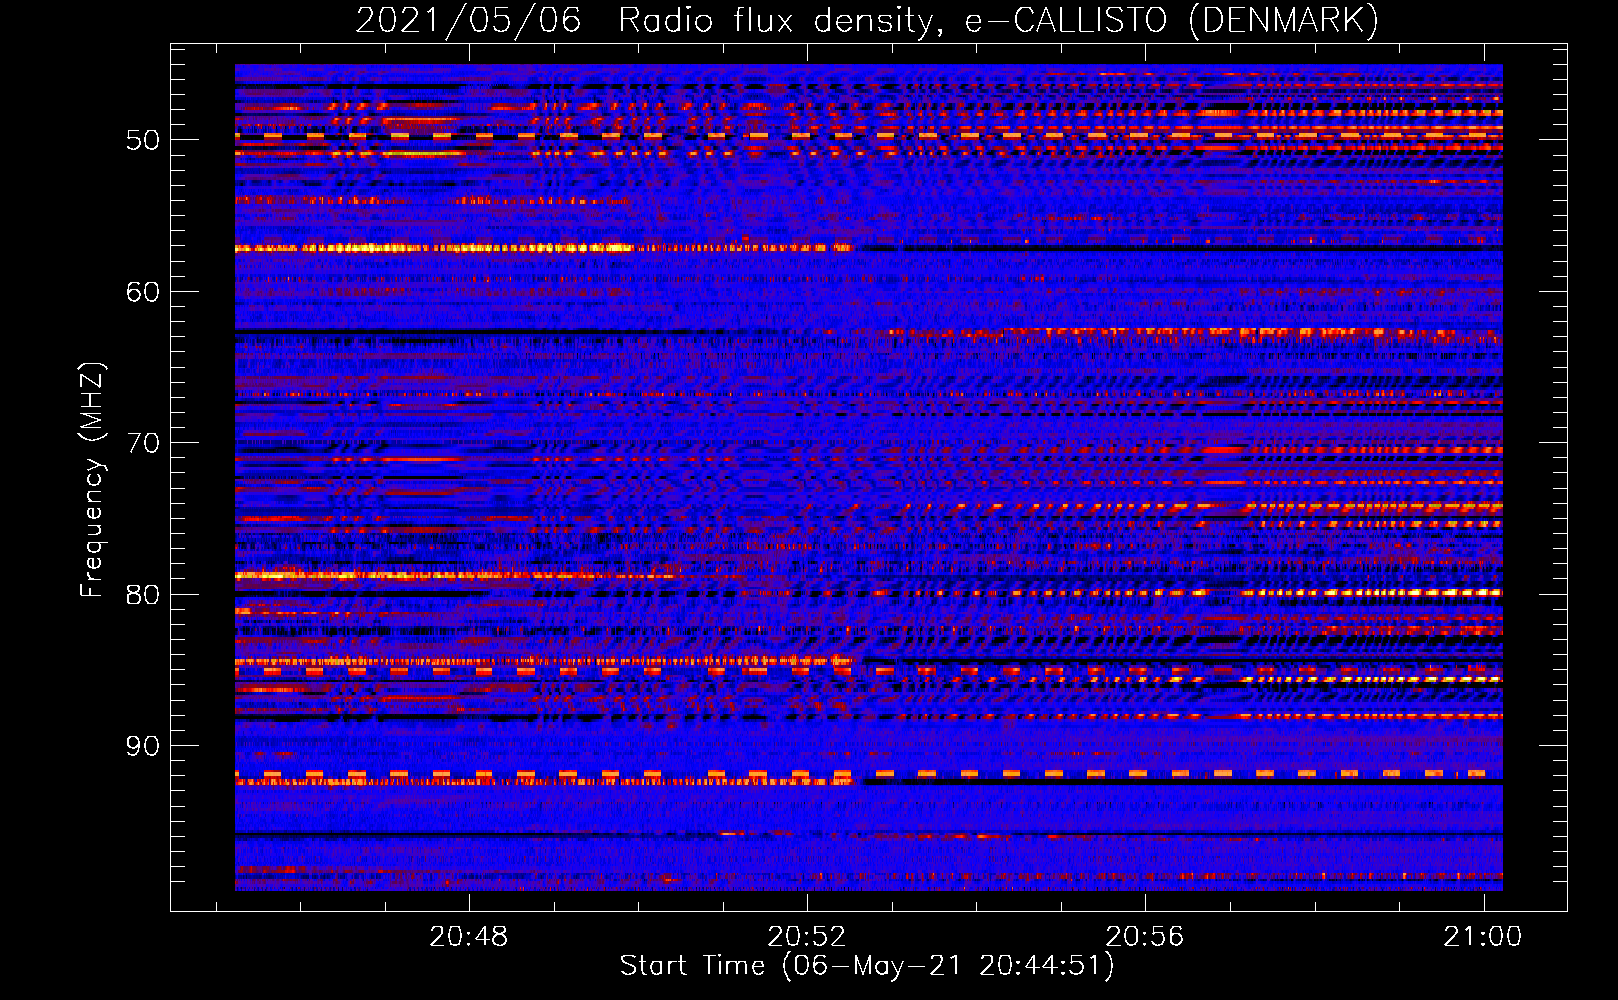Image resolution: width=1618 pixels, height=1000 pixels.
Task: Click the 70 MHz frequency tick label
Action: (x=143, y=443)
